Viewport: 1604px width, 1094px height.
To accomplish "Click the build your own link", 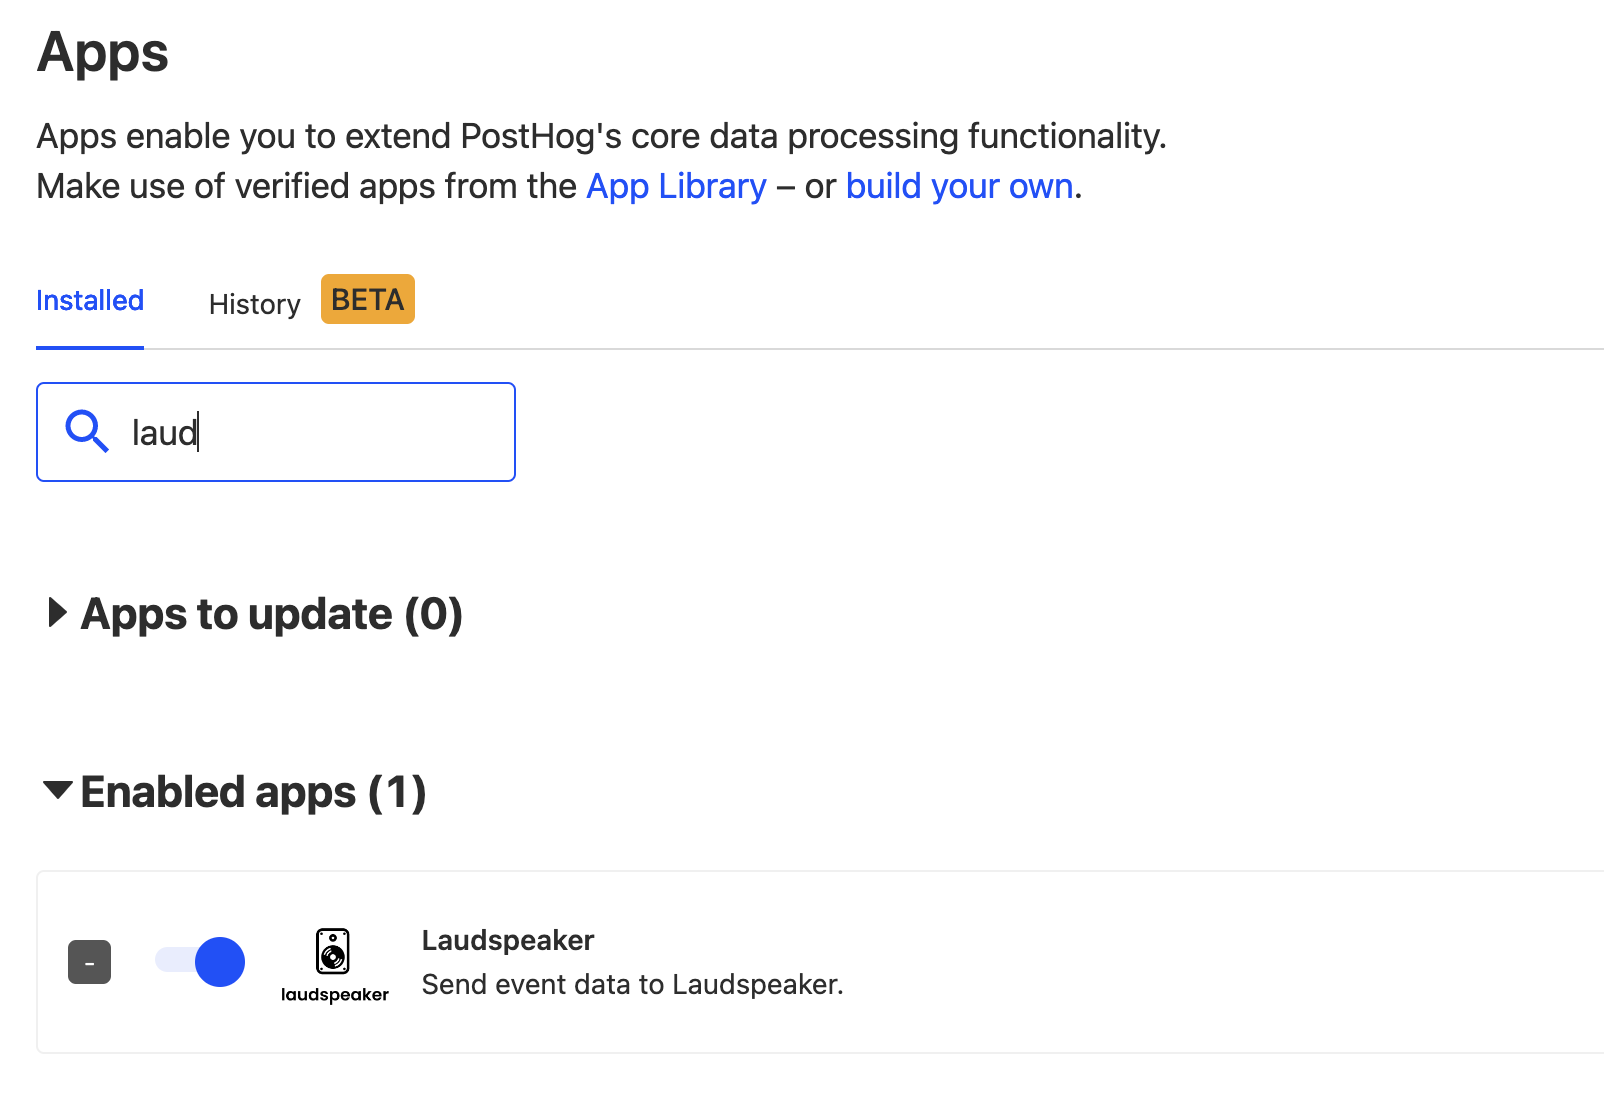I will coord(959,186).
